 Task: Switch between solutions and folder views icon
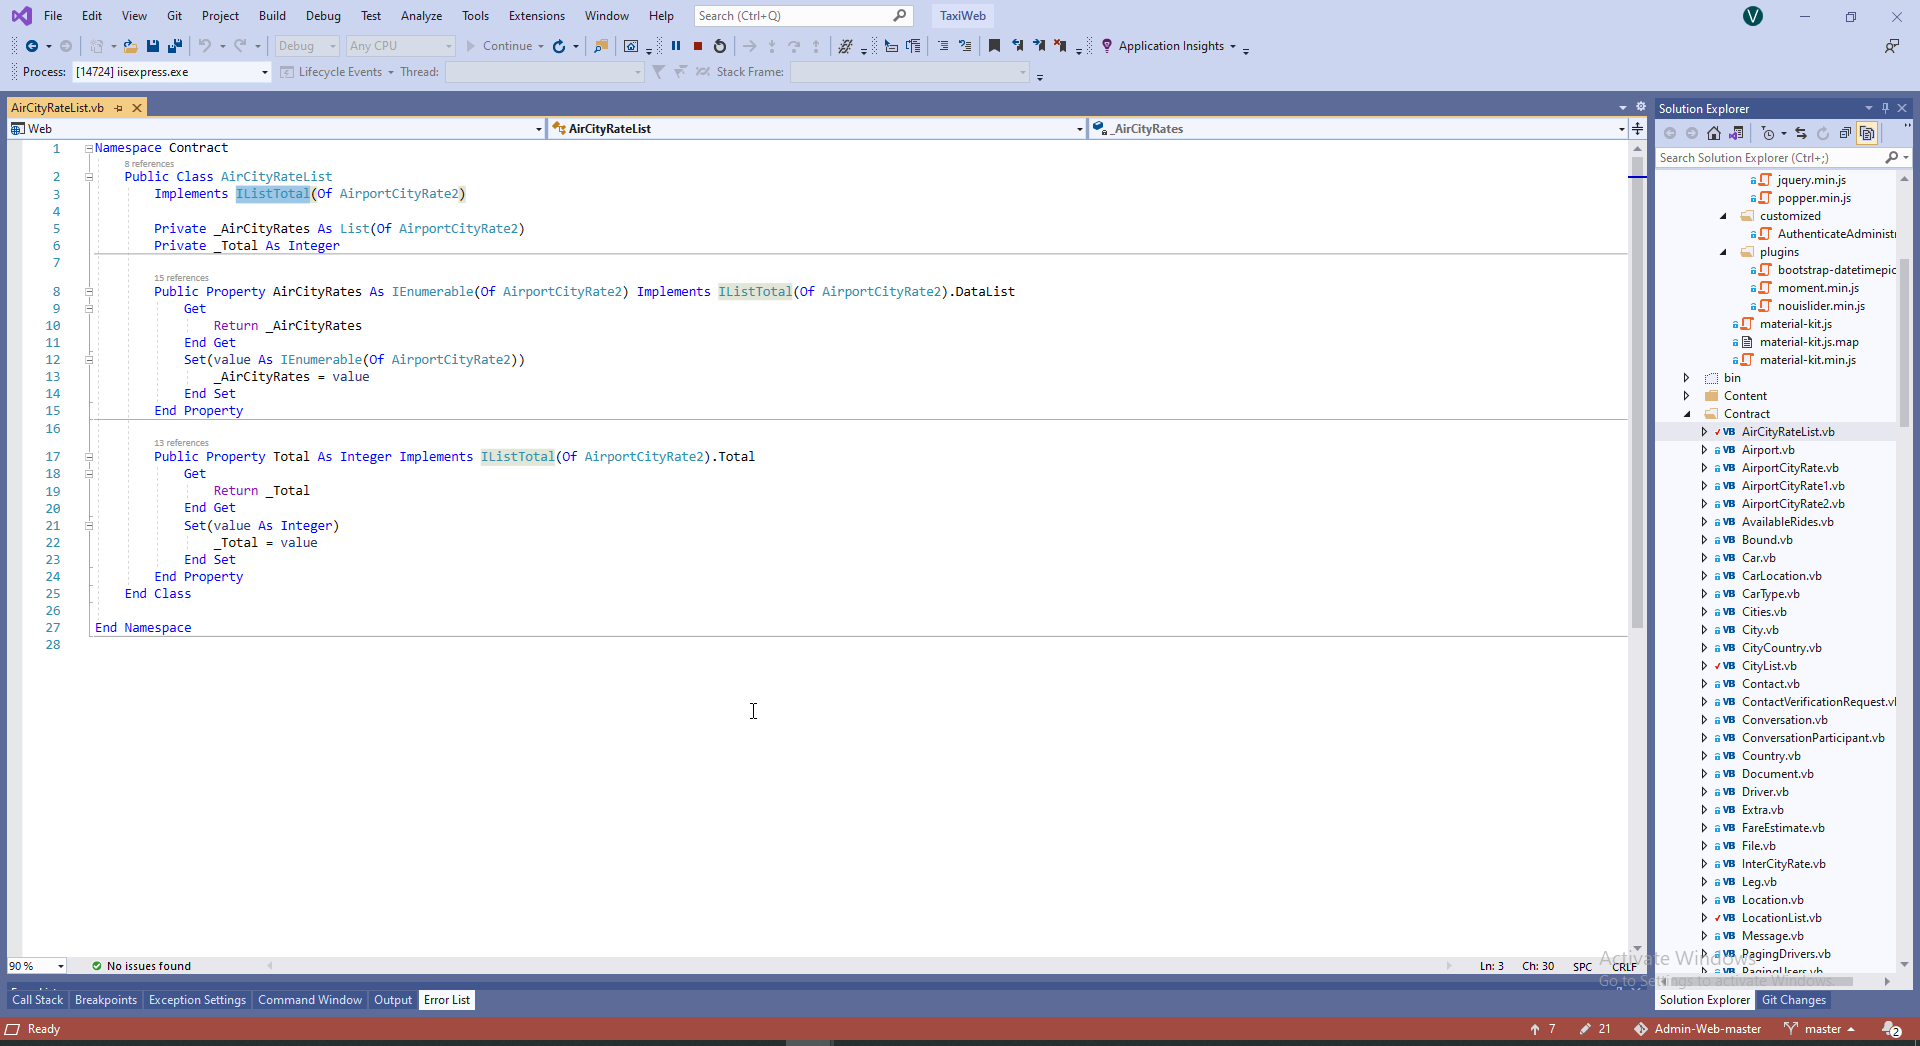(1736, 133)
